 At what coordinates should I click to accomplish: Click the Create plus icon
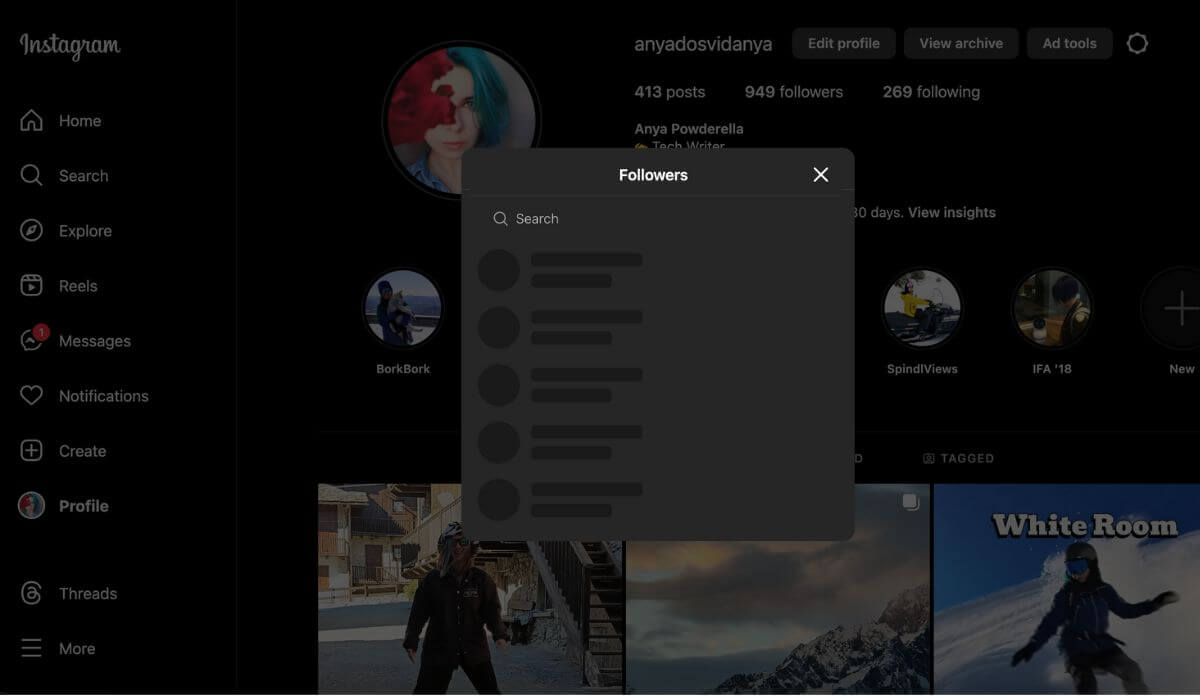pos(32,451)
